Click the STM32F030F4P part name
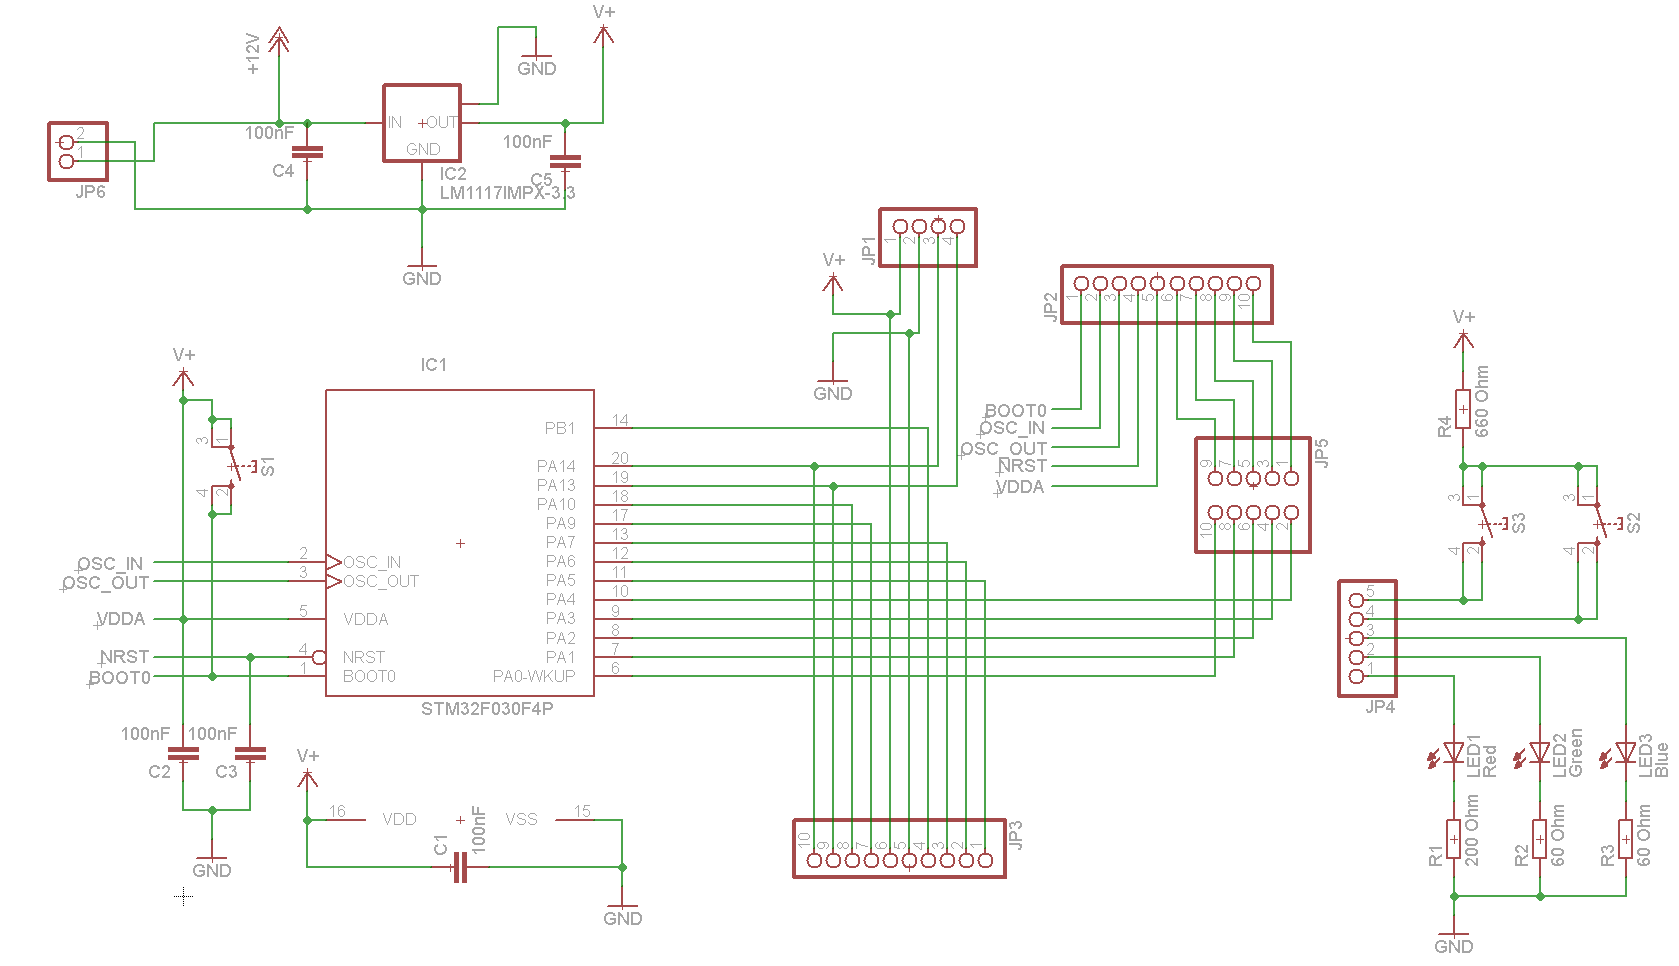1679x966 pixels. pyautogui.click(x=487, y=709)
